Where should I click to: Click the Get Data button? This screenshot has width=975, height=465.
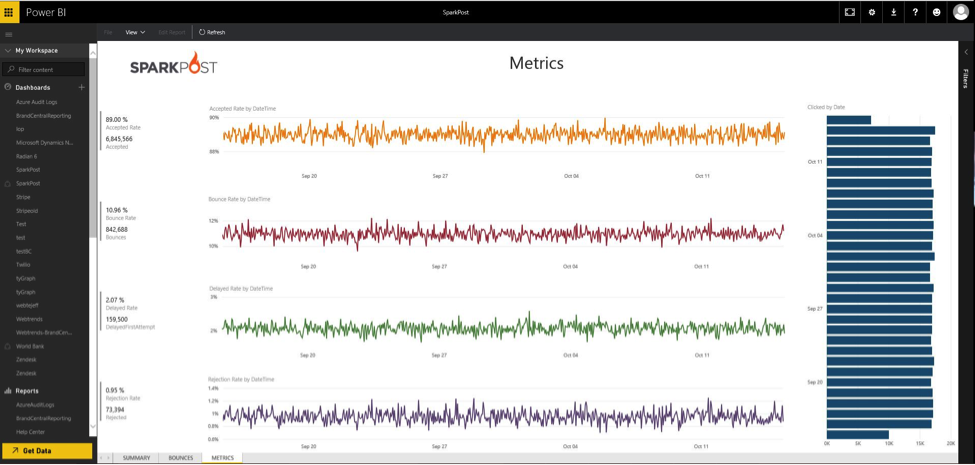click(47, 451)
